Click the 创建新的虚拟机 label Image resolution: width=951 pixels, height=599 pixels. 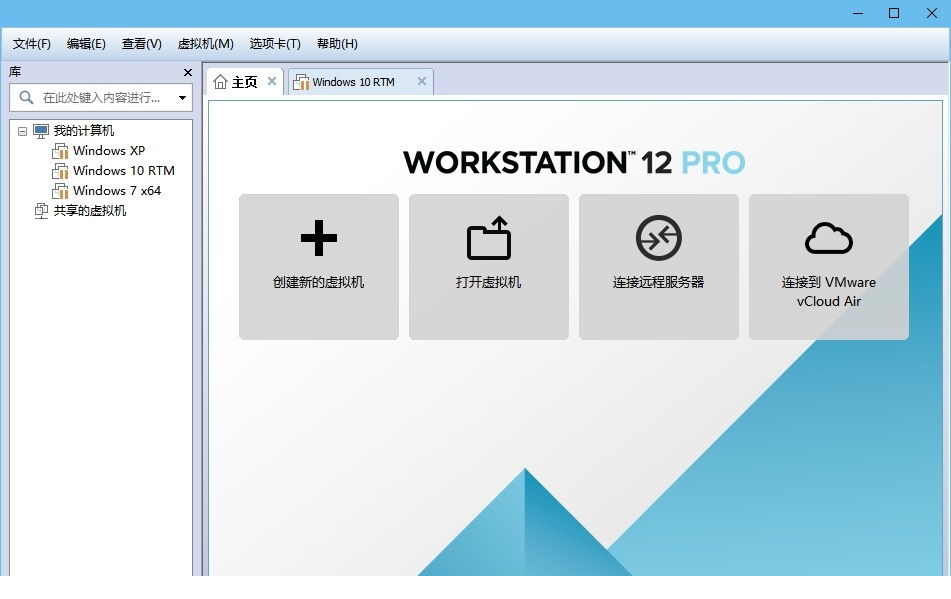click(318, 282)
